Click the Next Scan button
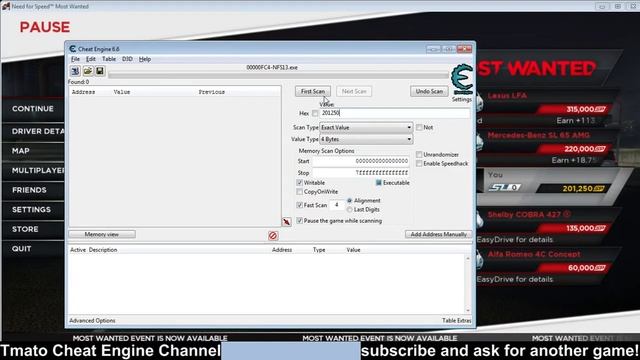640x360 pixels. pos(354,91)
